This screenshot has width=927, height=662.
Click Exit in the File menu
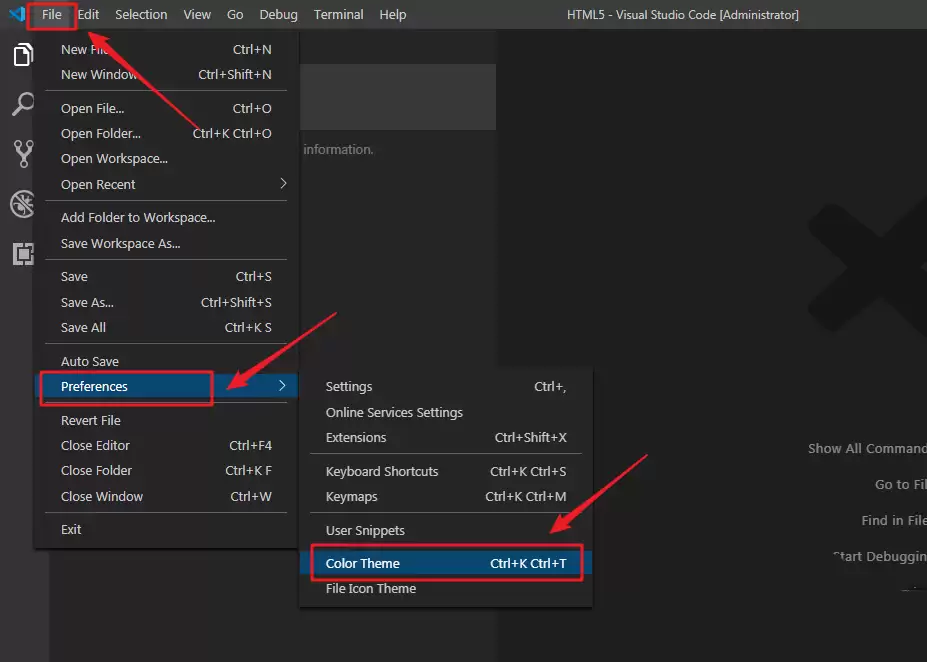point(71,529)
